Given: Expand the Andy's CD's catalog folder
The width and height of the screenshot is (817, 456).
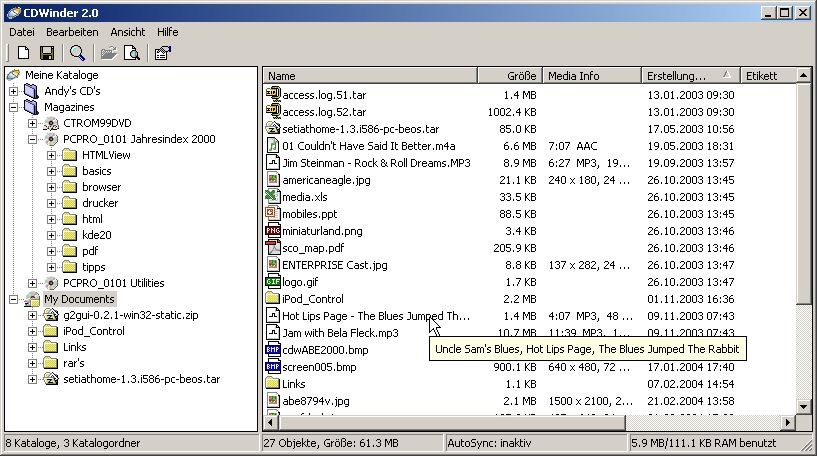Looking at the screenshot, I should coord(13,91).
